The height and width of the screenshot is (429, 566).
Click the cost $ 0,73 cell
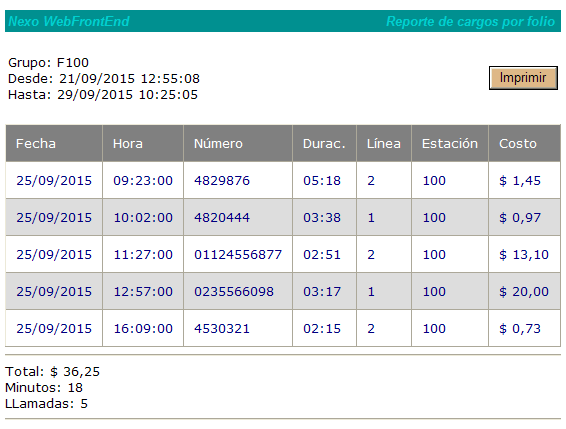pos(524,328)
